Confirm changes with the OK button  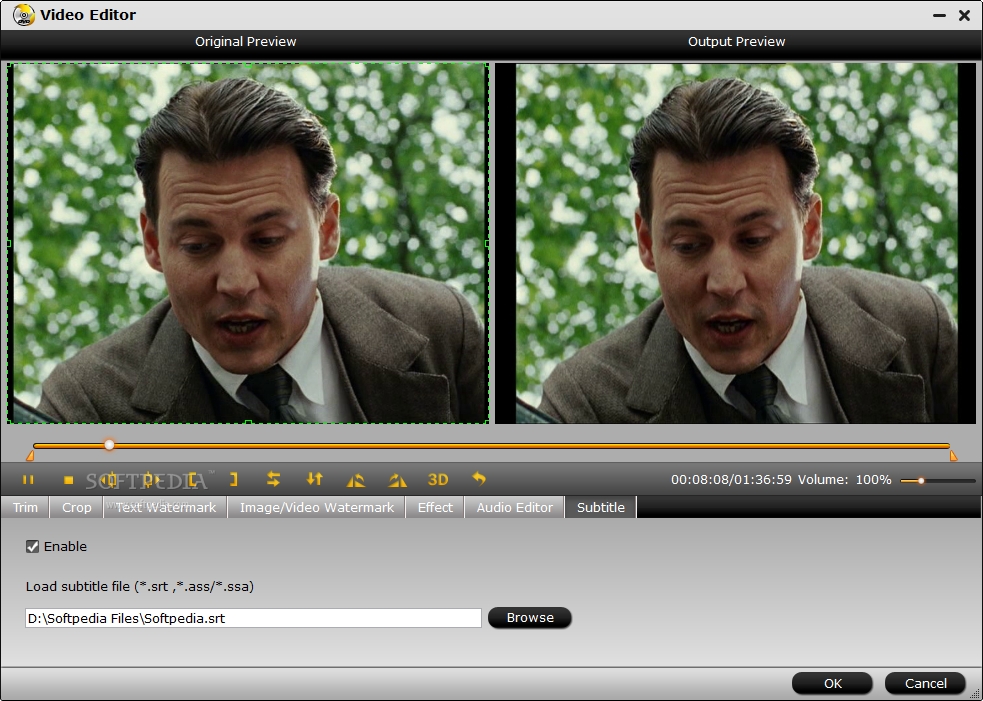pos(833,683)
